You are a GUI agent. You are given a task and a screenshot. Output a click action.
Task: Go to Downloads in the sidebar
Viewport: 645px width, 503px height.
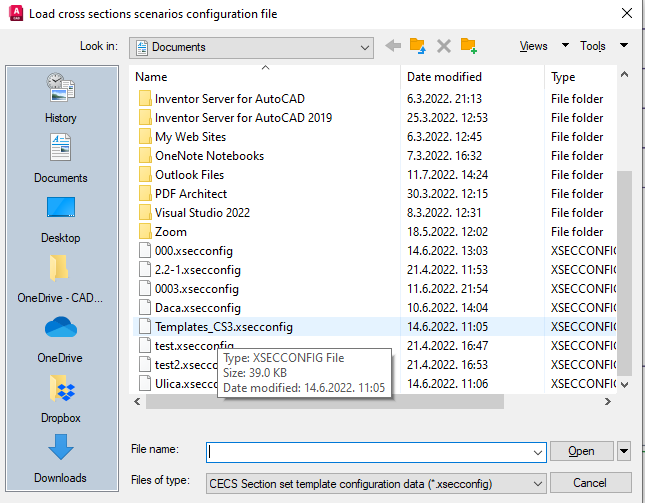tap(61, 458)
